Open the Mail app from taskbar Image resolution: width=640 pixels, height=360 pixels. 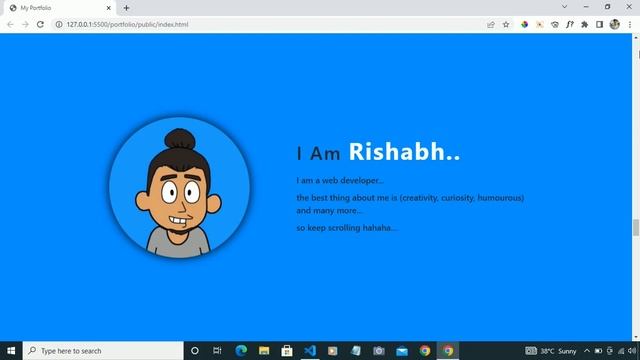pos(402,351)
